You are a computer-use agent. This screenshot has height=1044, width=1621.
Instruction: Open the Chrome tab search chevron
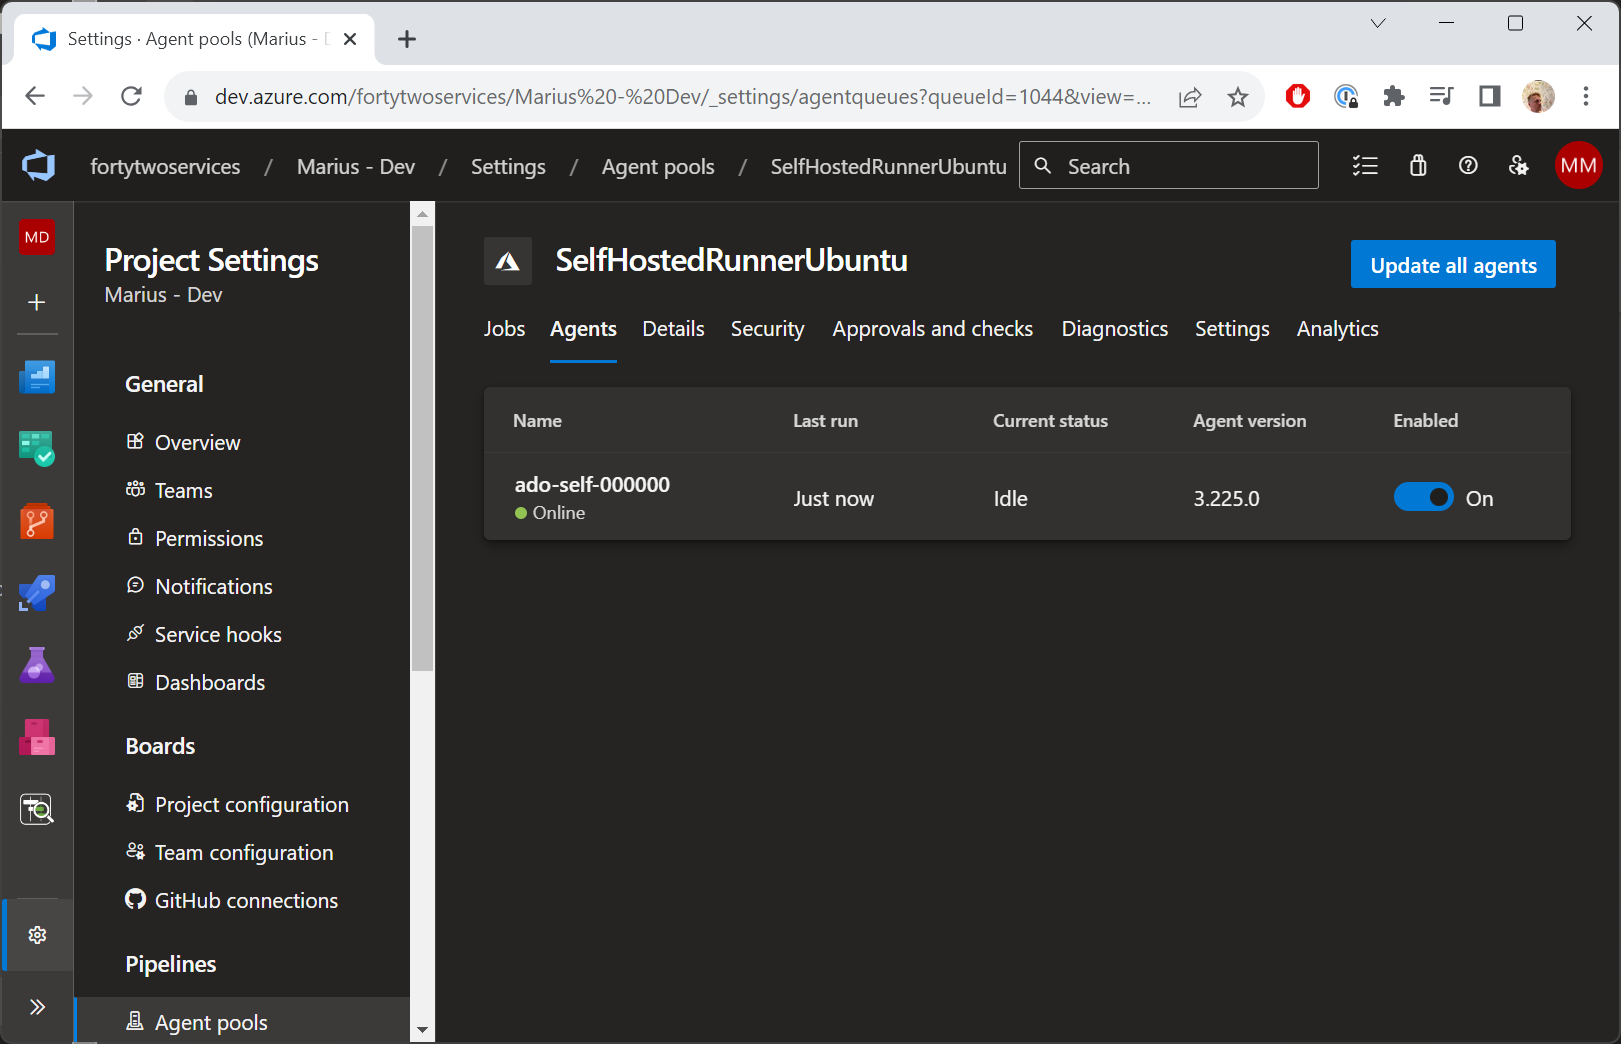coord(1377,24)
